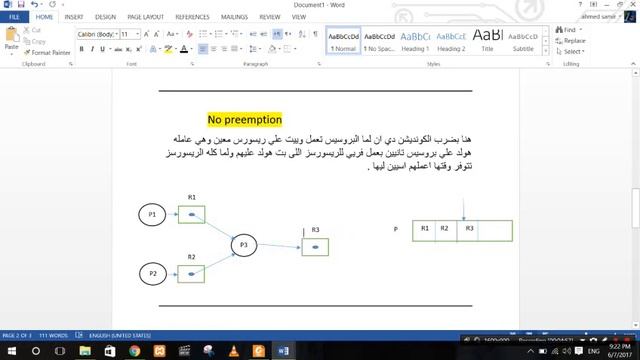Apply paragraph Shading fill color

tap(272, 49)
